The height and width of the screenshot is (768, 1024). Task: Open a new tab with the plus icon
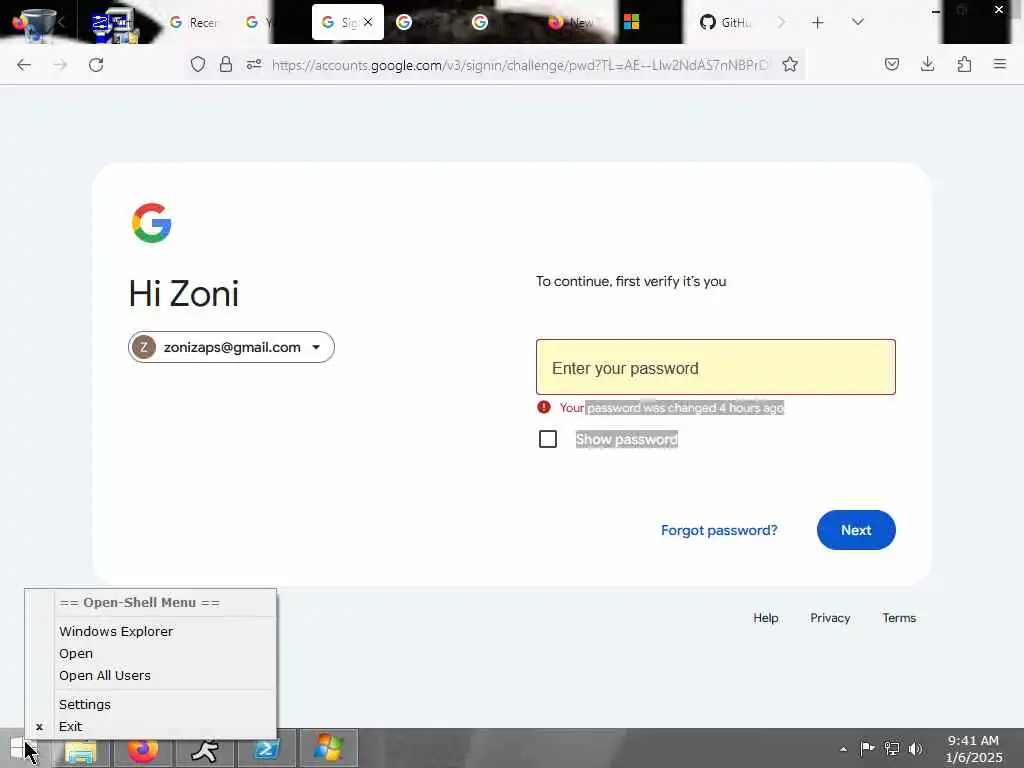818,23
